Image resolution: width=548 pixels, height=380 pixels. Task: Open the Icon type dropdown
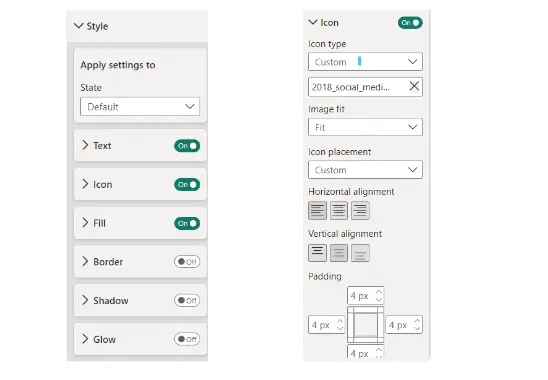pos(365,62)
